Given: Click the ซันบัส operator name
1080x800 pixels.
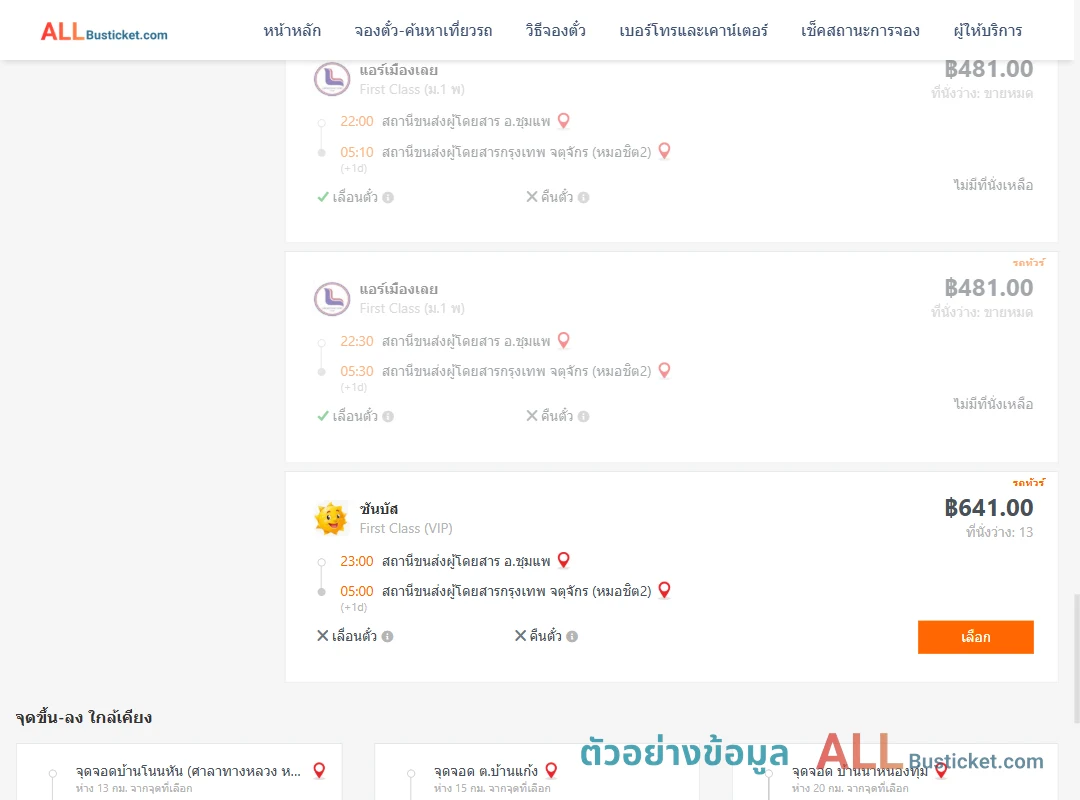Looking at the screenshot, I should tap(379, 509).
